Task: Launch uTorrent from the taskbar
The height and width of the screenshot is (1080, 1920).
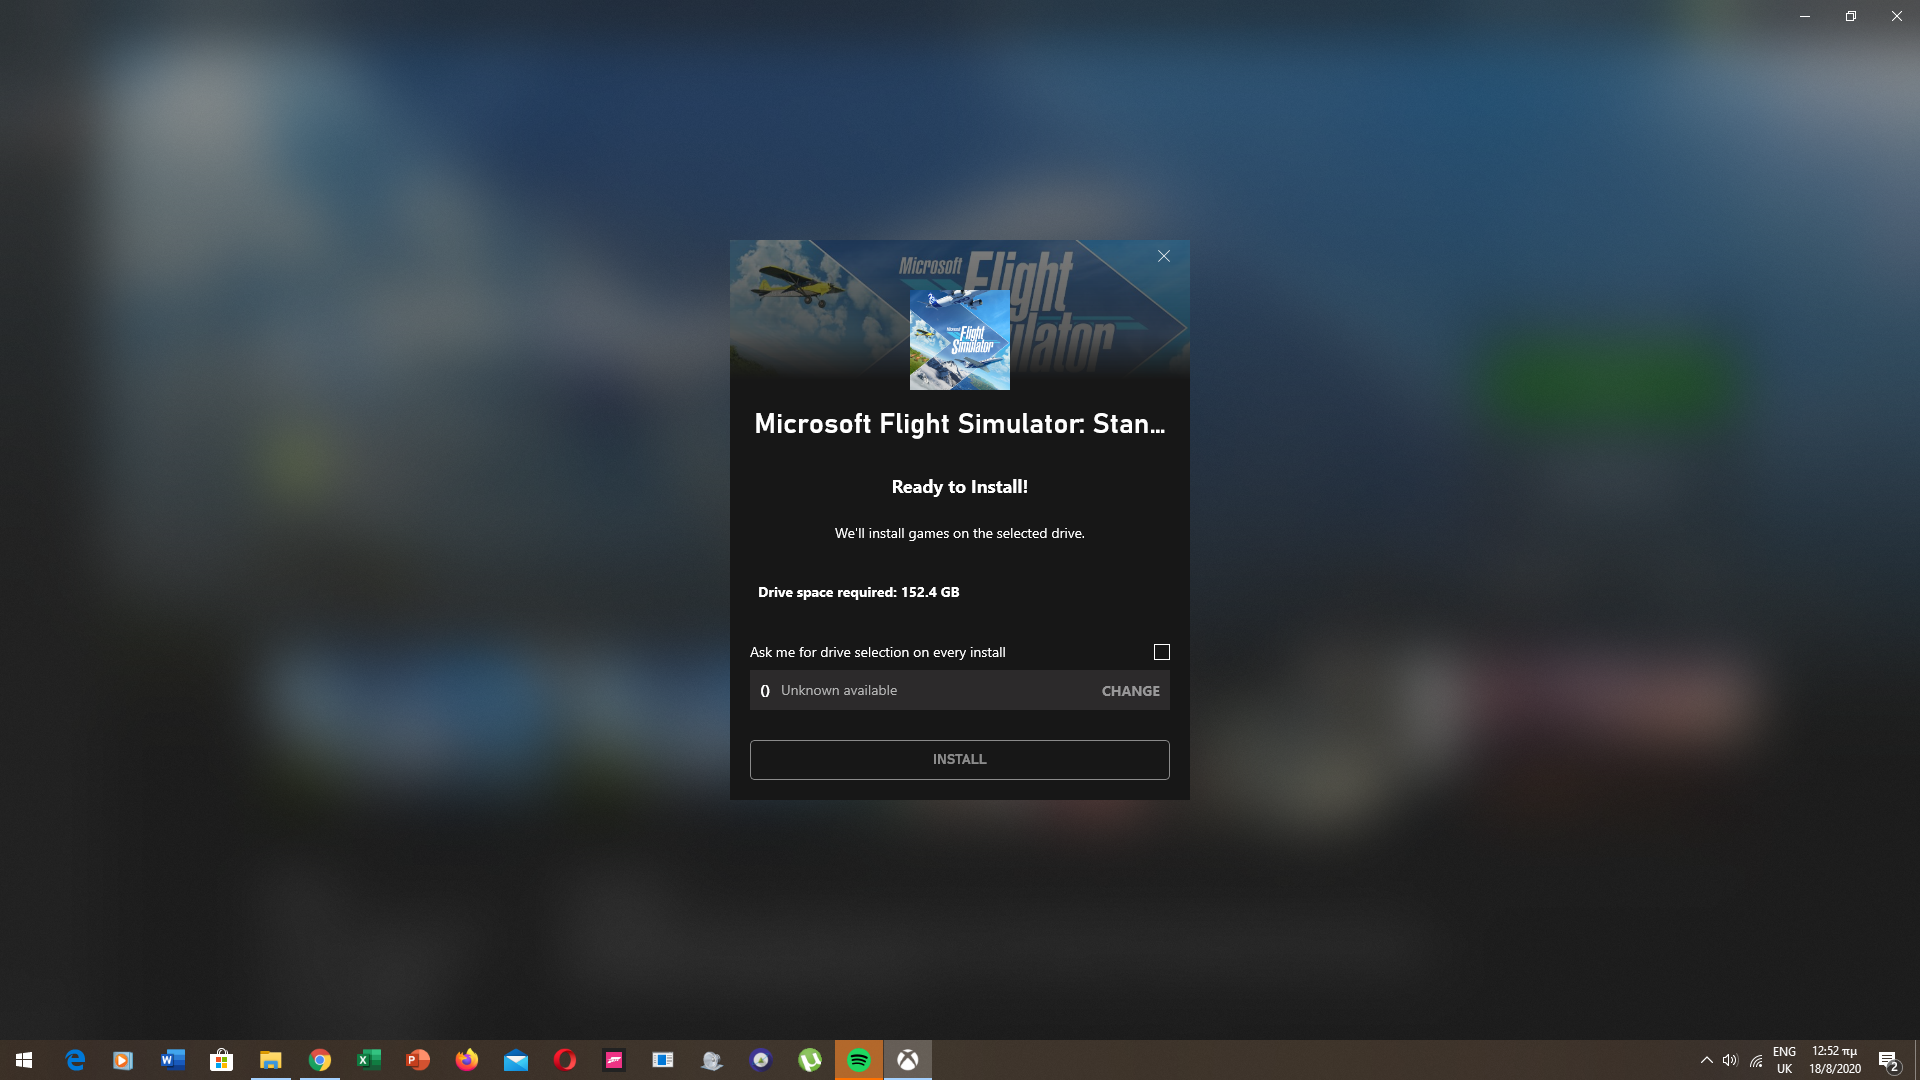Action: (x=810, y=1060)
